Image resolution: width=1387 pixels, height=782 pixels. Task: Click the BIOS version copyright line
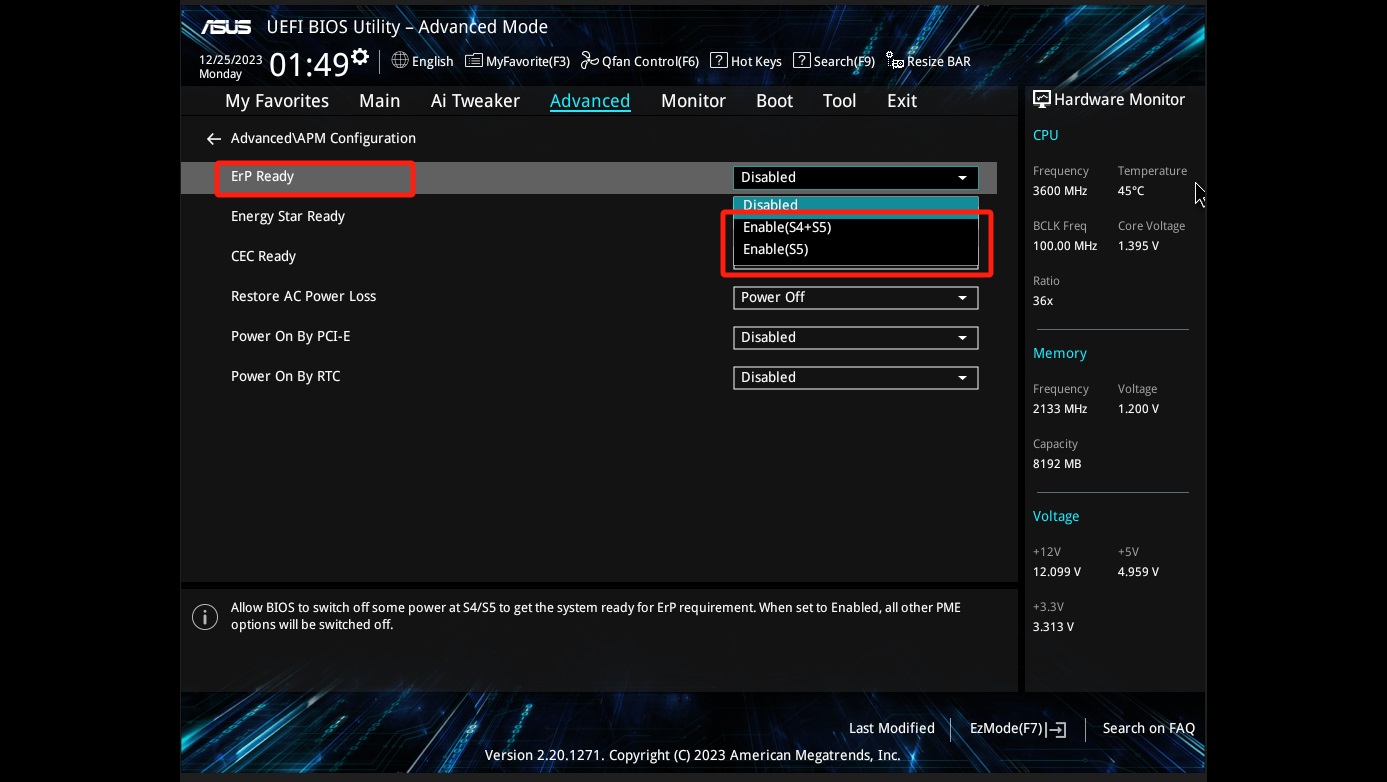[x=693, y=755]
